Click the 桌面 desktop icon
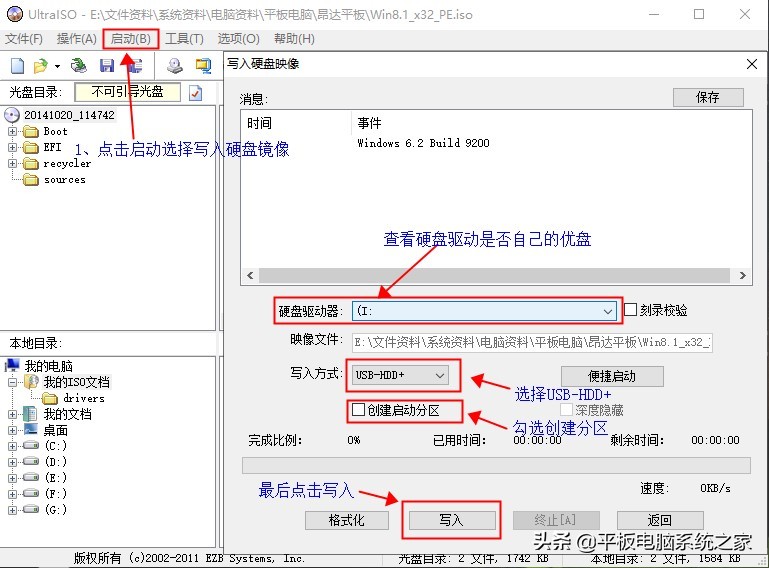The height and width of the screenshot is (568, 769). pyautogui.click(x=31, y=430)
